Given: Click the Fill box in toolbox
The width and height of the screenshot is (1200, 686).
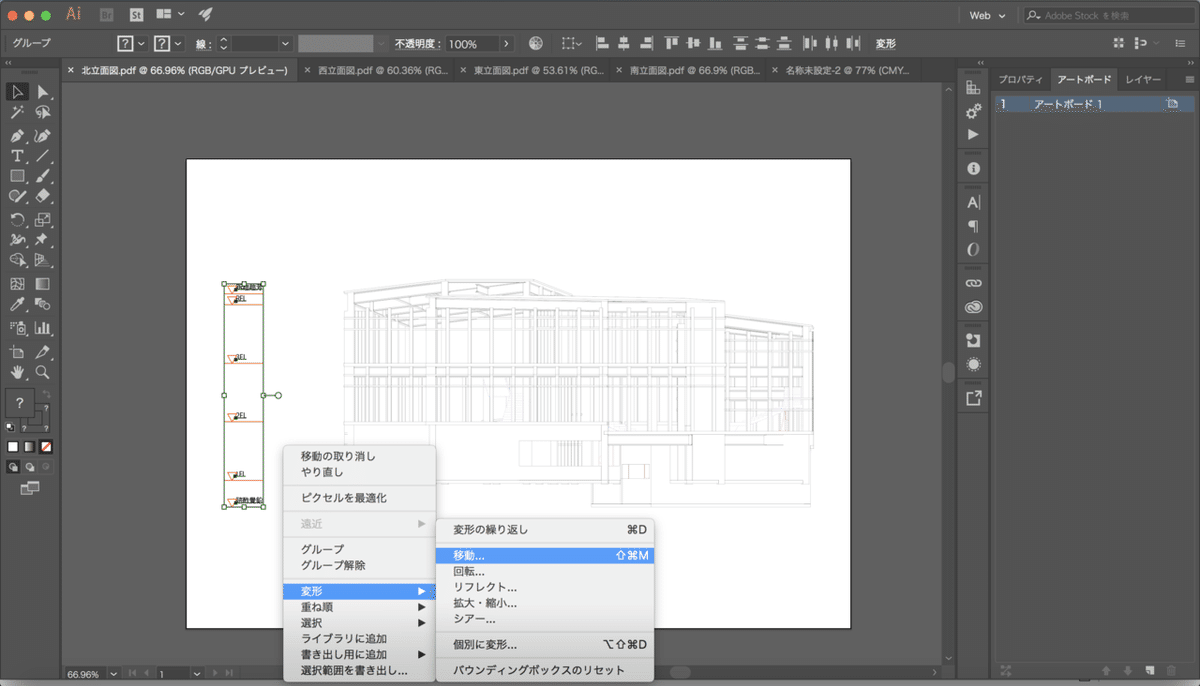Looking at the screenshot, I should pos(19,403).
